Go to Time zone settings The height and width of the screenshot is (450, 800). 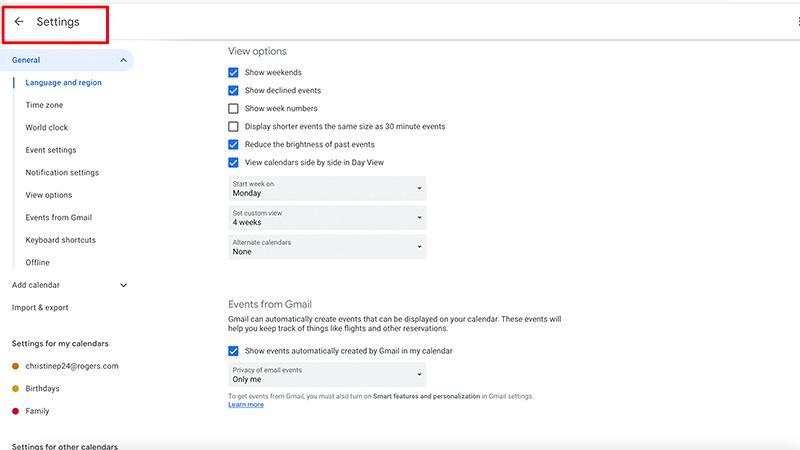(44, 105)
